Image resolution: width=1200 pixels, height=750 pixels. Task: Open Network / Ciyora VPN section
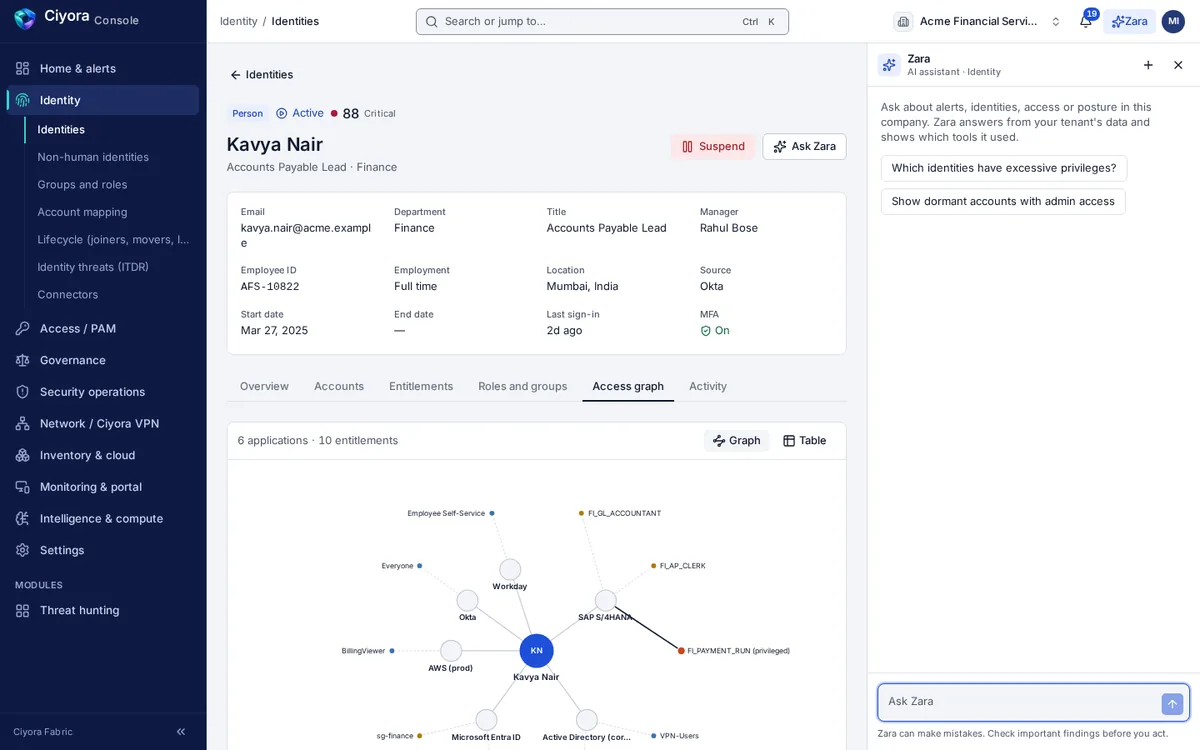tap(103, 423)
